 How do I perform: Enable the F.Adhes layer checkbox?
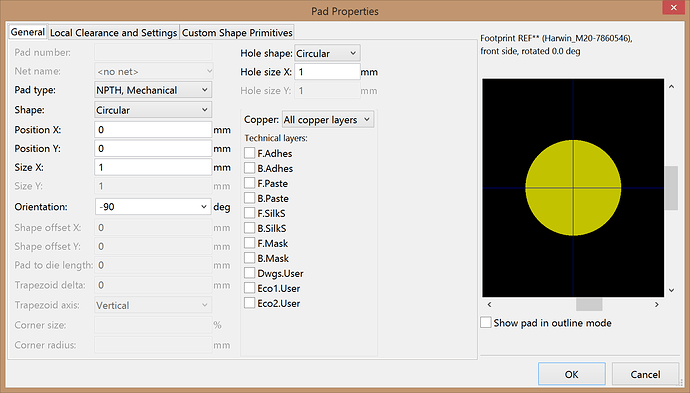(250, 153)
